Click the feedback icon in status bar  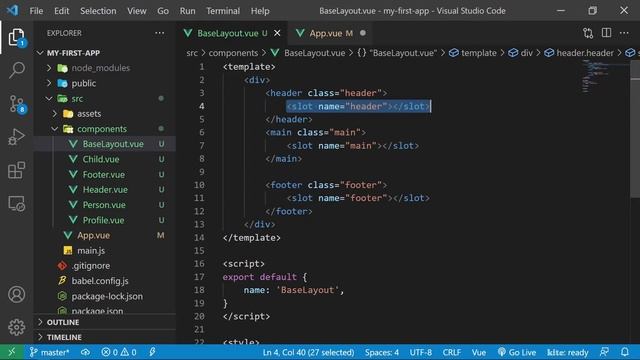[604, 352]
